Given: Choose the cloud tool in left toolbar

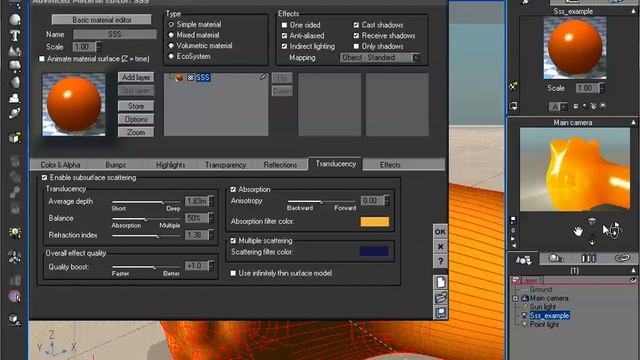Looking at the screenshot, I should click(x=15, y=98).
